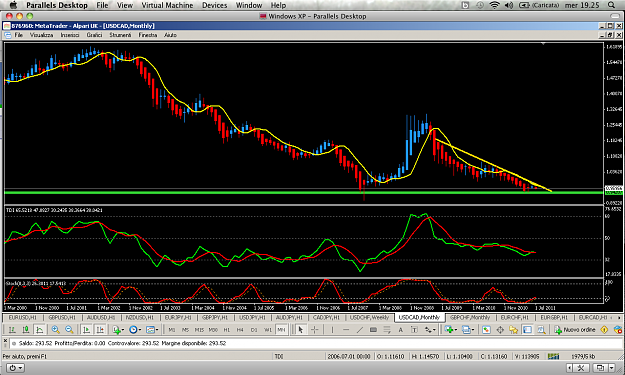Open the profiles dropdown
625x375 pixels.
468,330
